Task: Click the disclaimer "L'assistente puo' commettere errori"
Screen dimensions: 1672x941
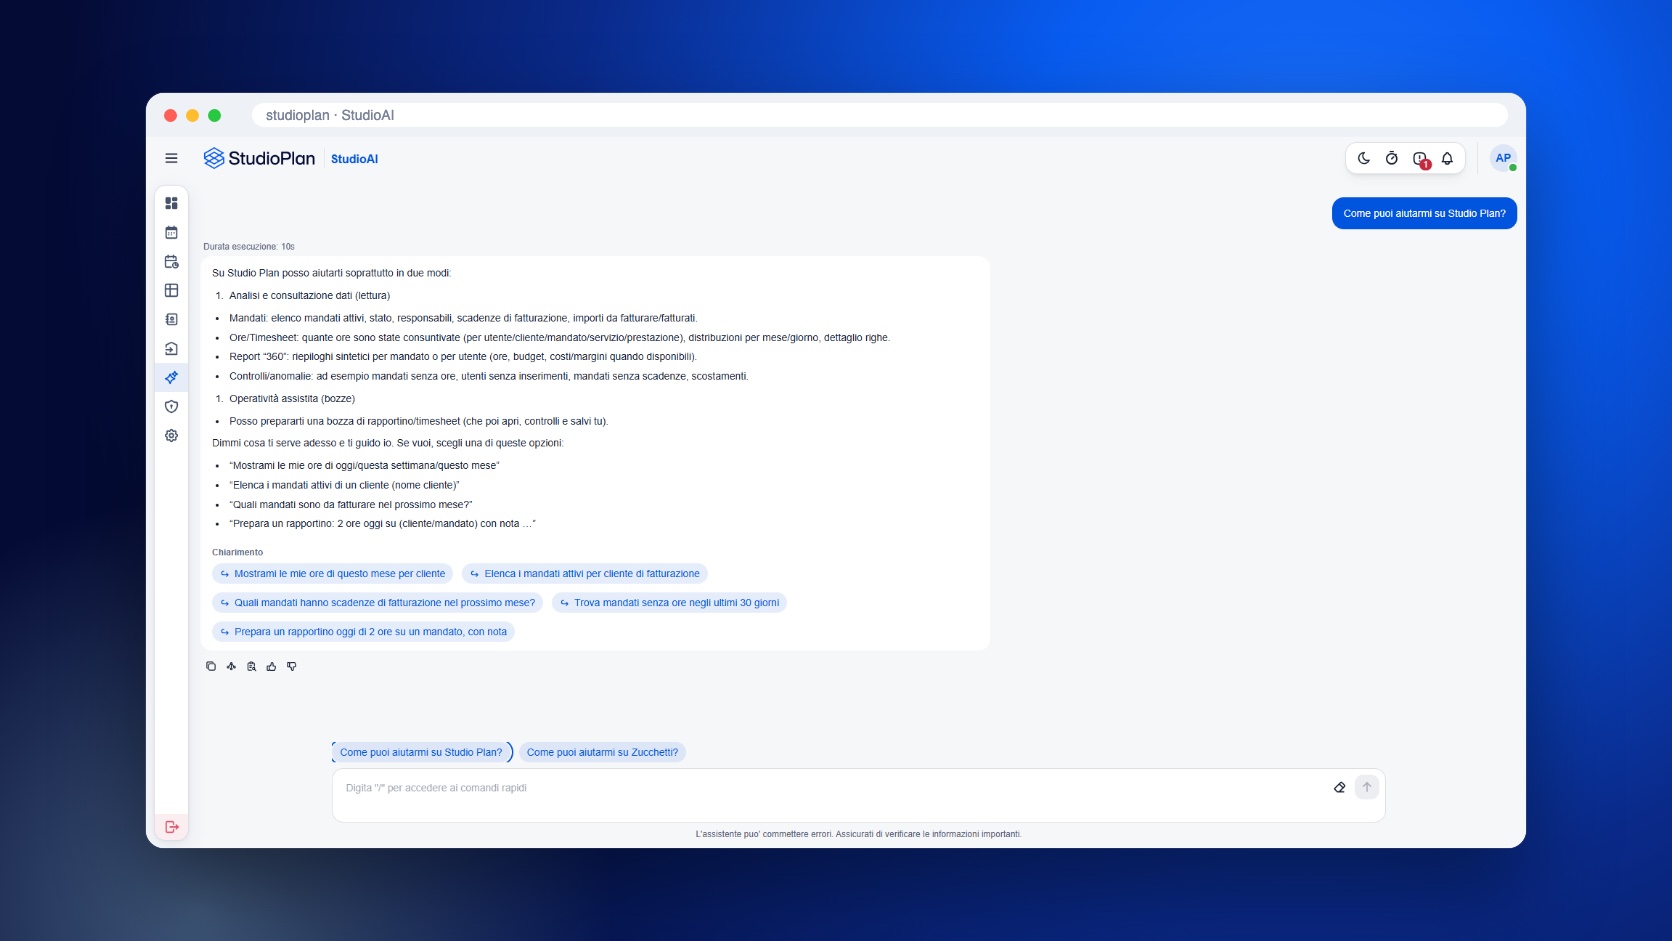Action: pyautogui.click(x=859, y=834)
